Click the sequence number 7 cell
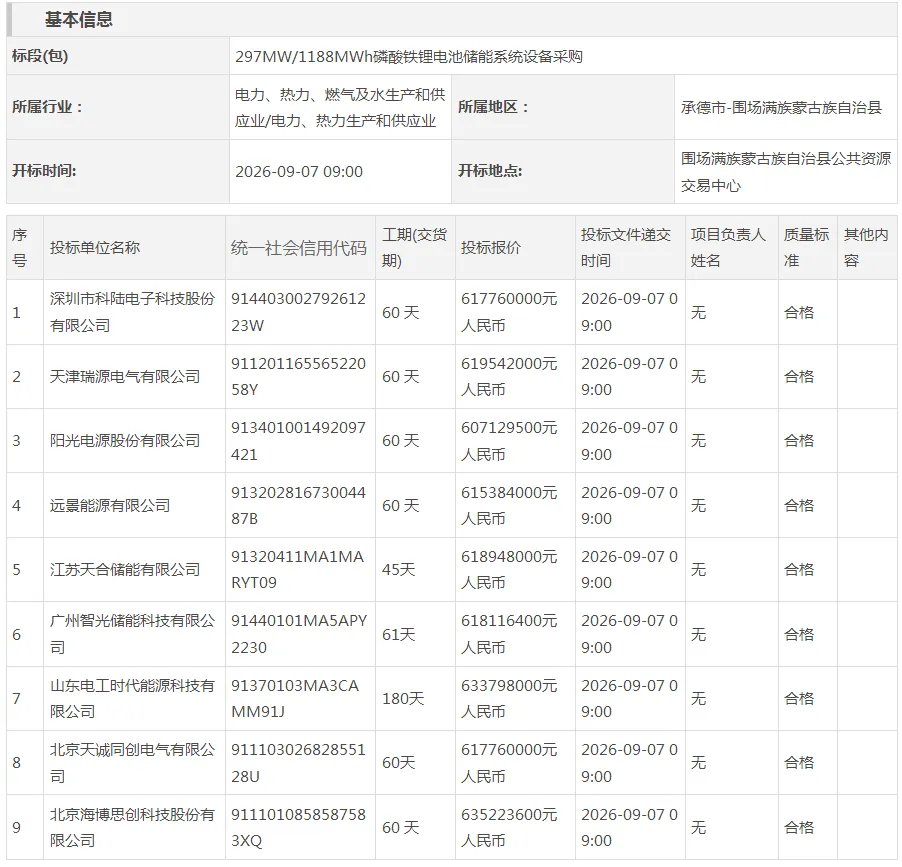 pyautogui.click(x=17, y=698)
